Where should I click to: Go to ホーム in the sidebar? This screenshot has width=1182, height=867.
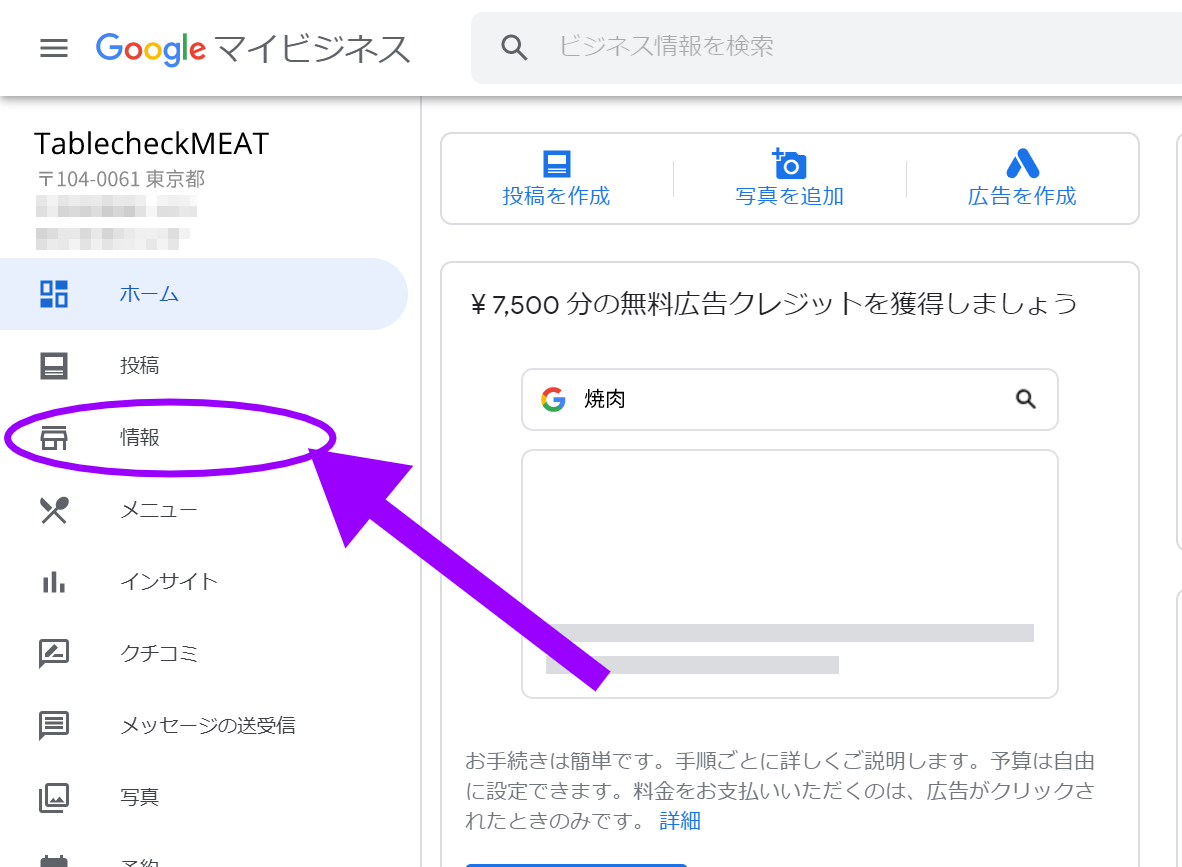click(x=149, y=294)
